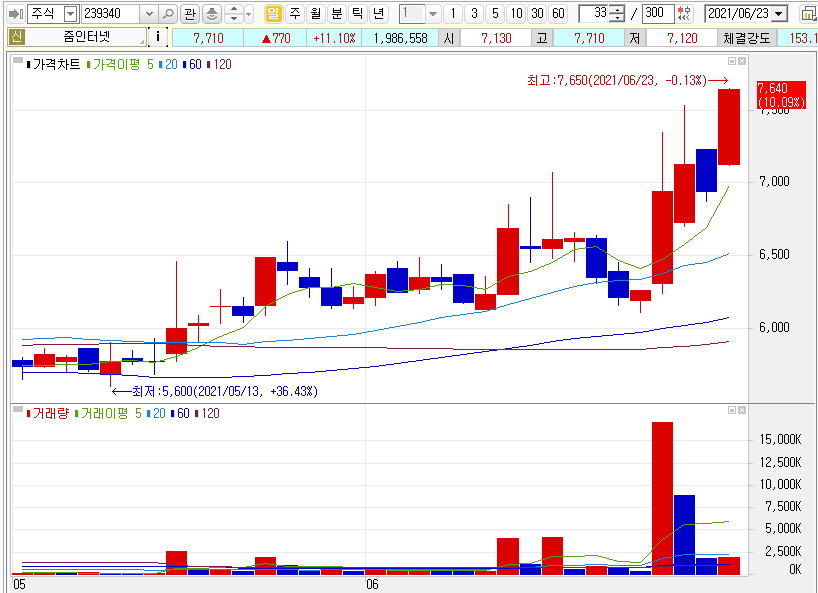Open the interval value combo box
Screen dimensions: 818x593
coord(419,14)
